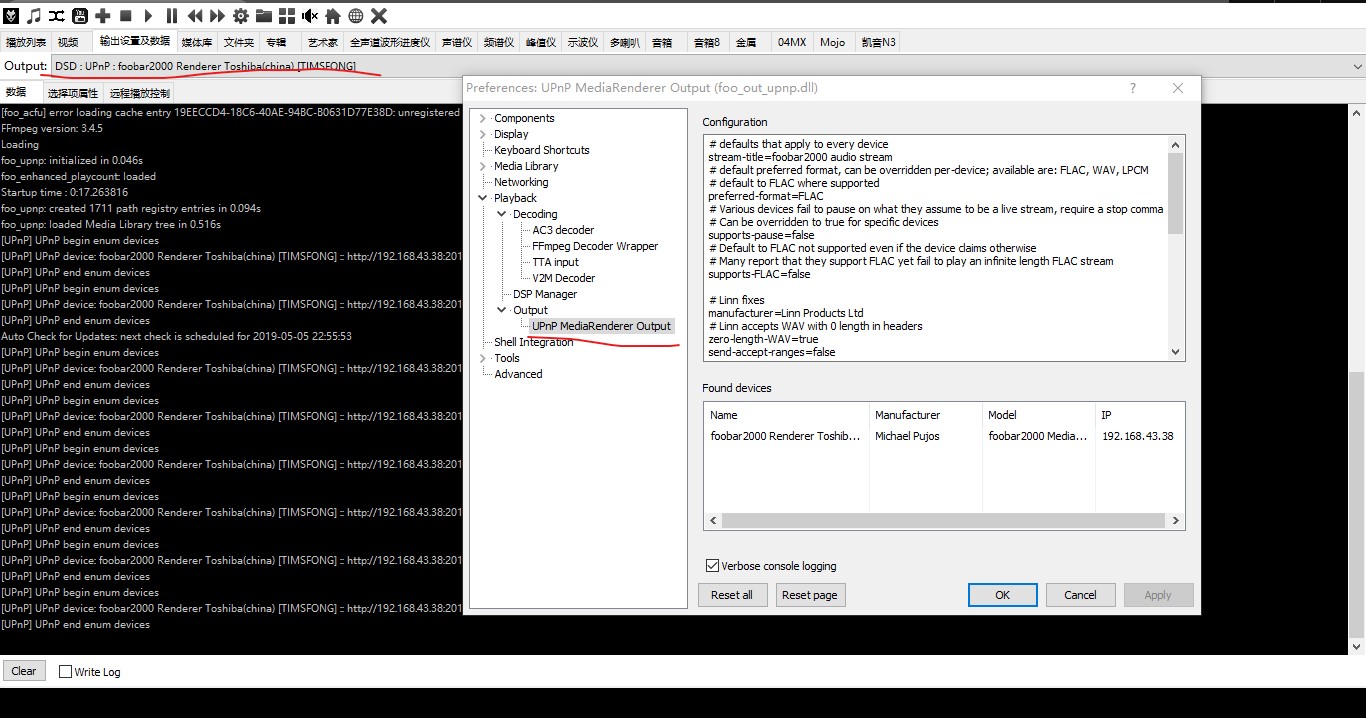
Task: Click the mute speaker icon
Action: [x=310, y=15]
